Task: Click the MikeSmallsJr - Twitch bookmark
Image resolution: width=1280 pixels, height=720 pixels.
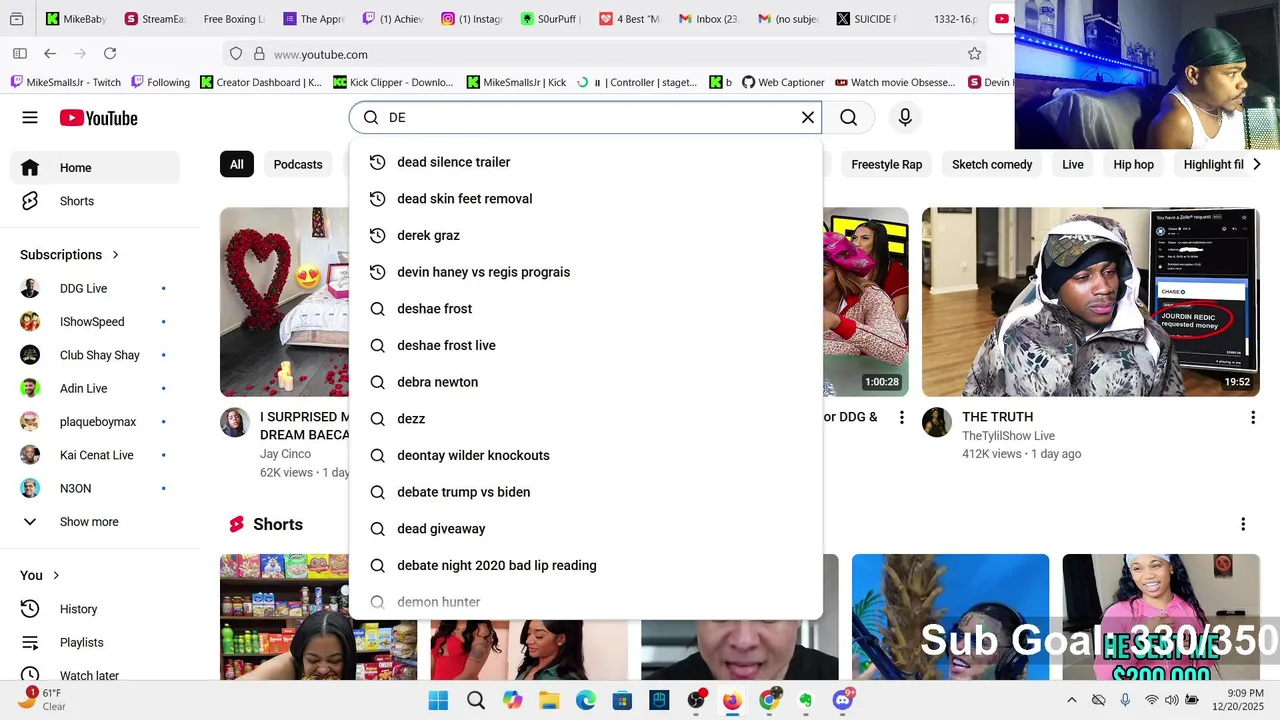Action: [x=65, y=82]
